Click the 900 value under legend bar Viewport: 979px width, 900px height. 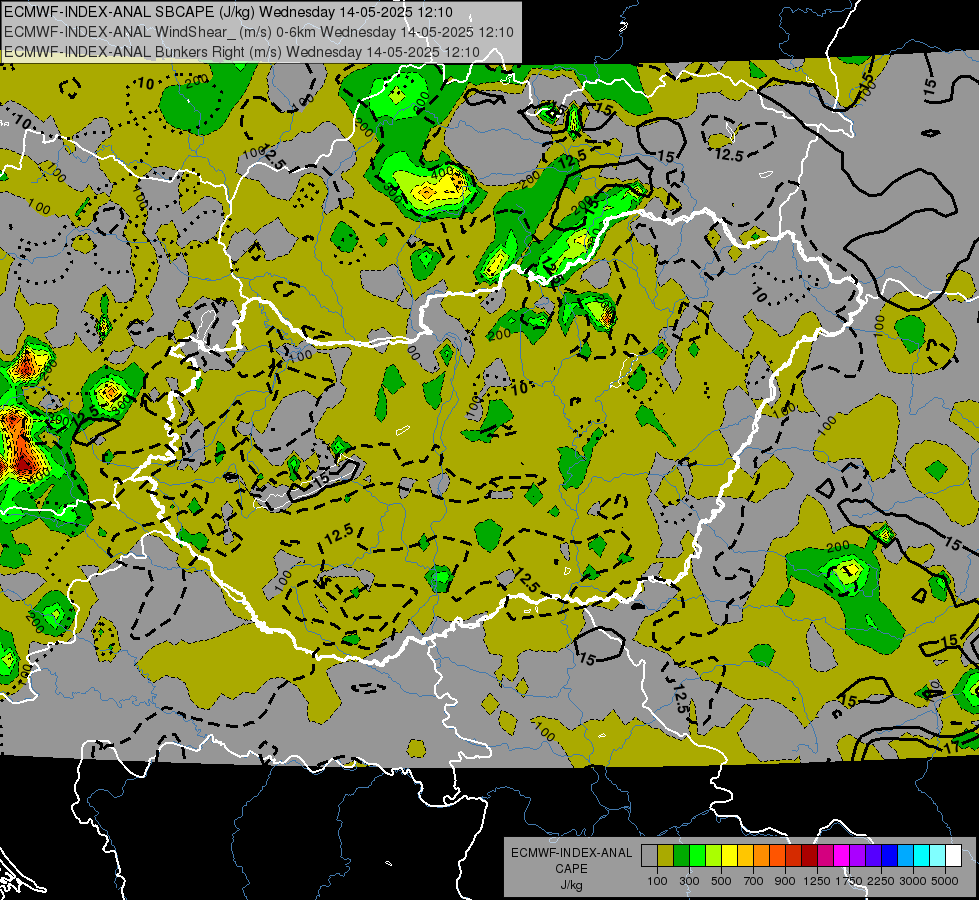[785, 881]
